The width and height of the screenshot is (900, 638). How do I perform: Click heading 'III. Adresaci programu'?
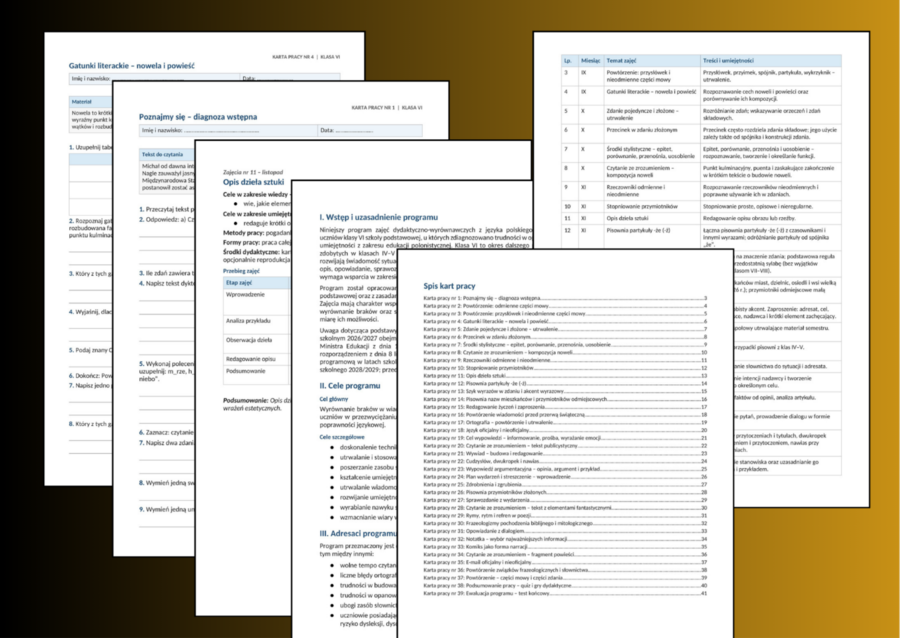point(358,534)
